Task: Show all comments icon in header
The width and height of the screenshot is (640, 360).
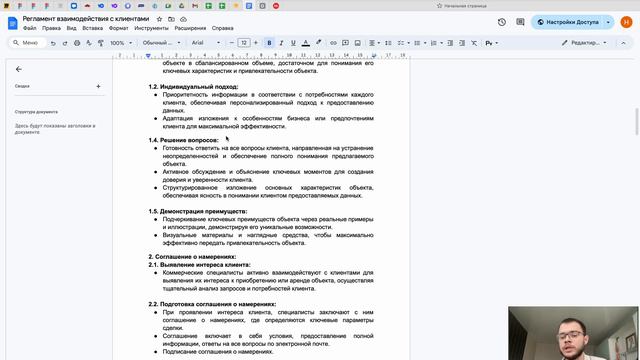Action: [520, 22]
